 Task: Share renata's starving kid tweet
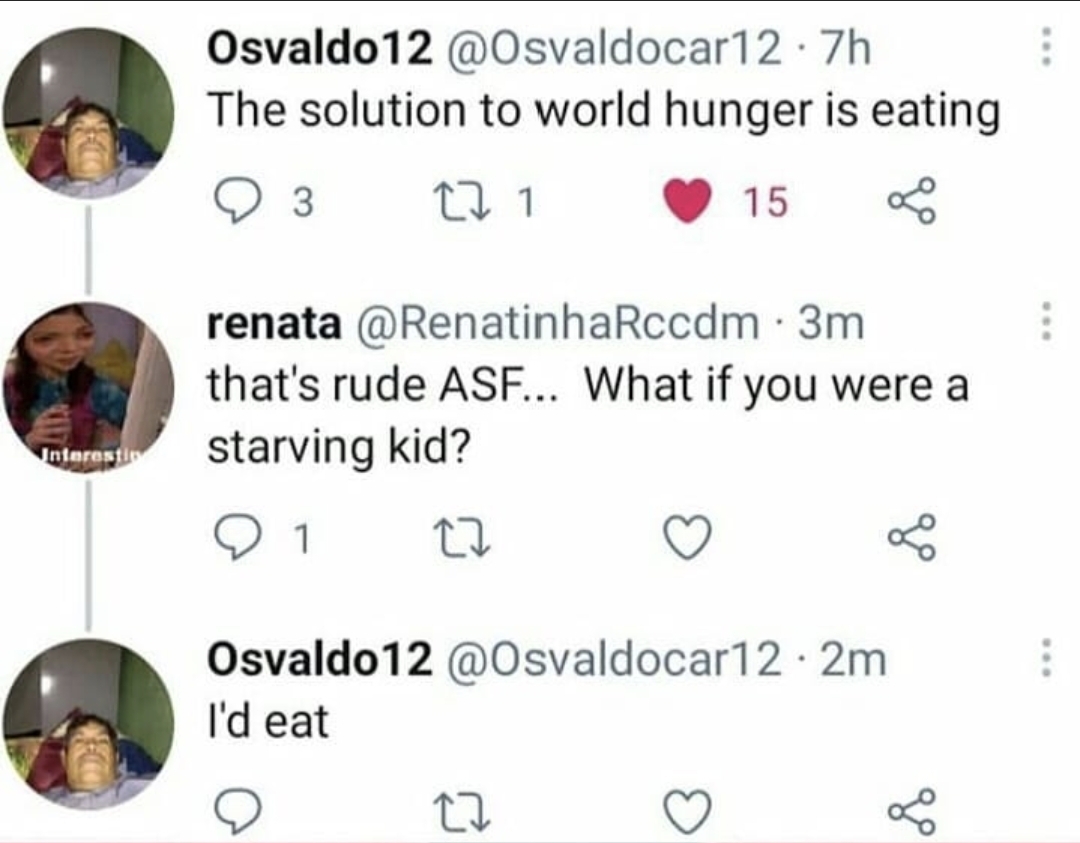[x=911, y=540]
